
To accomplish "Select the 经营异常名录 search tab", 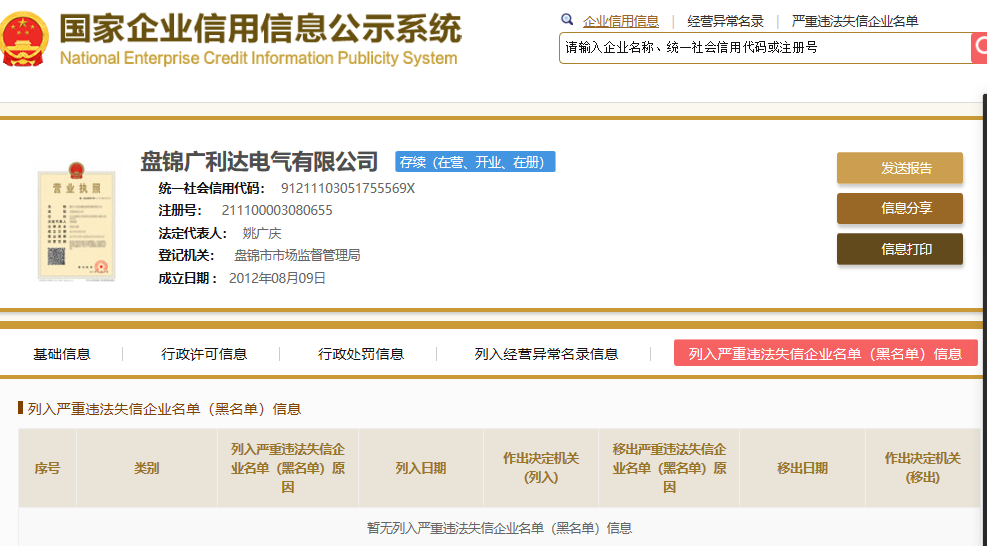I will coord(725,21).
